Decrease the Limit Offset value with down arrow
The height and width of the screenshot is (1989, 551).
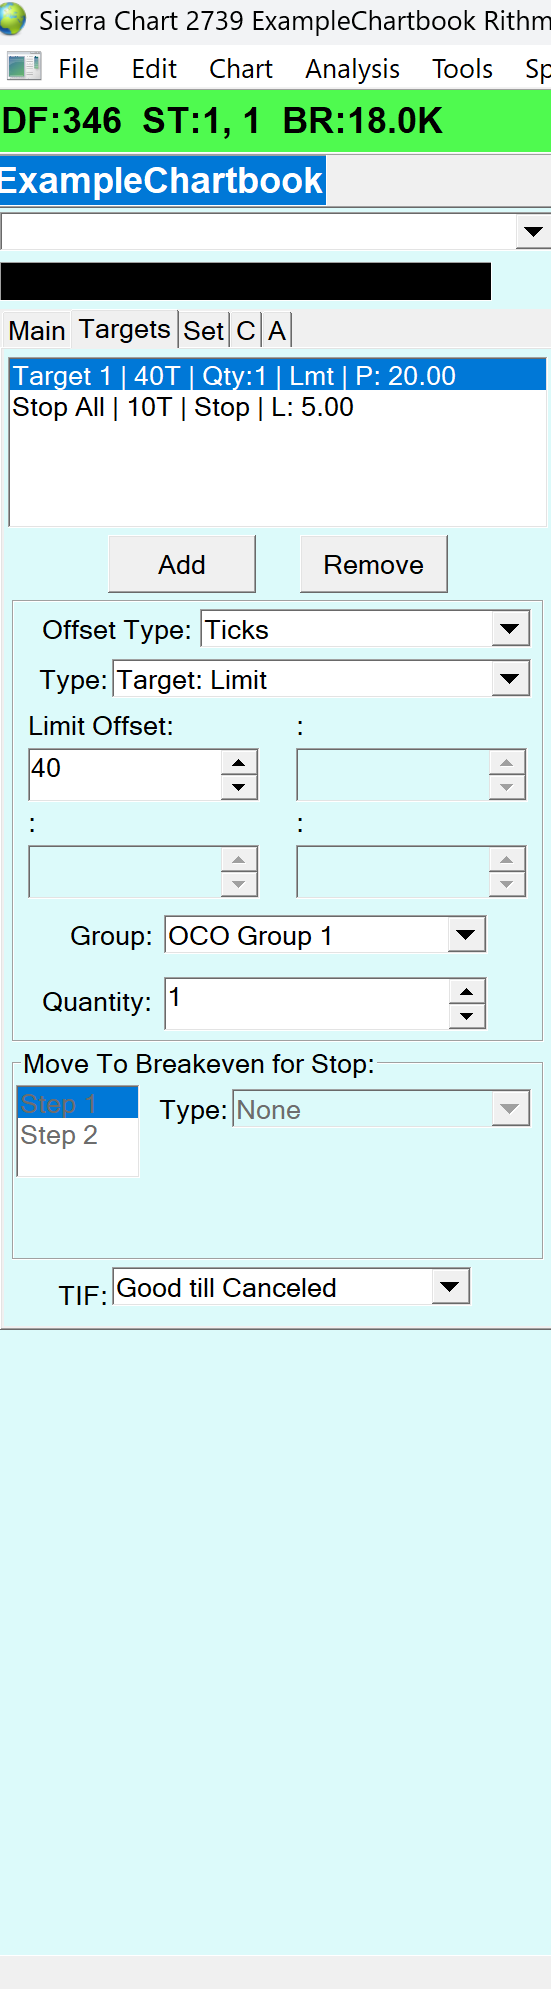[238, 787]
